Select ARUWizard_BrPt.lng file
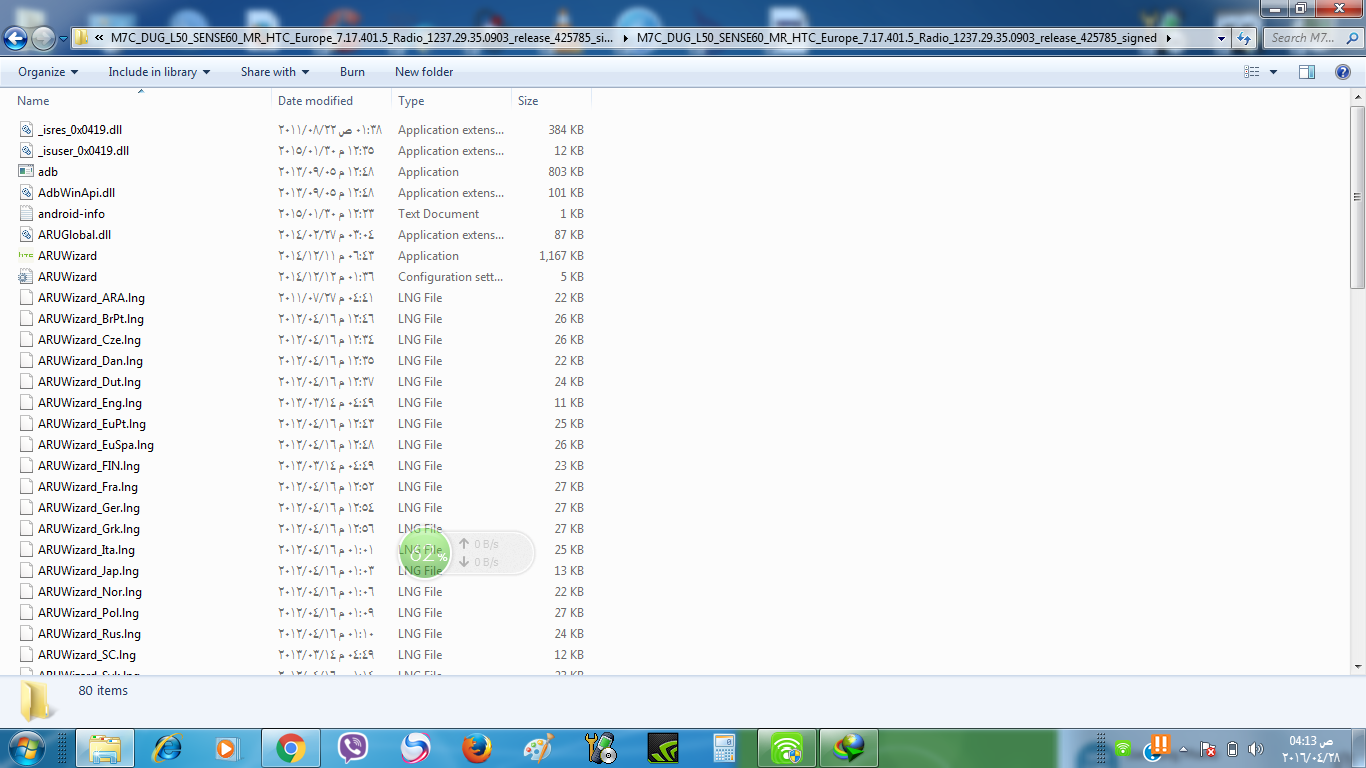The width and height of the screenshot is (1366, 768). point(91,319)
